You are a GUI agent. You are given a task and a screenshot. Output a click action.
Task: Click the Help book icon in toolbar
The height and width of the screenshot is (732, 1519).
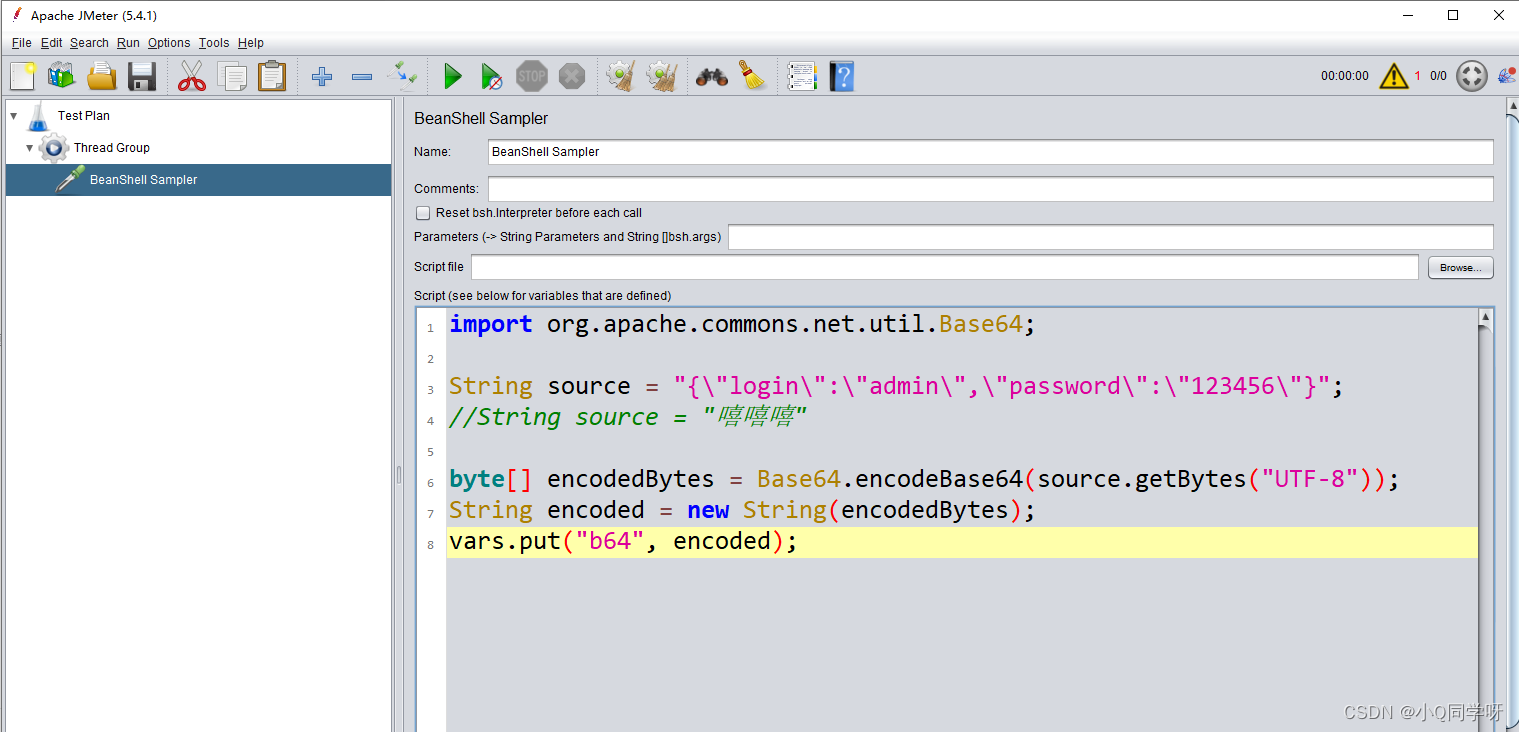841,75
